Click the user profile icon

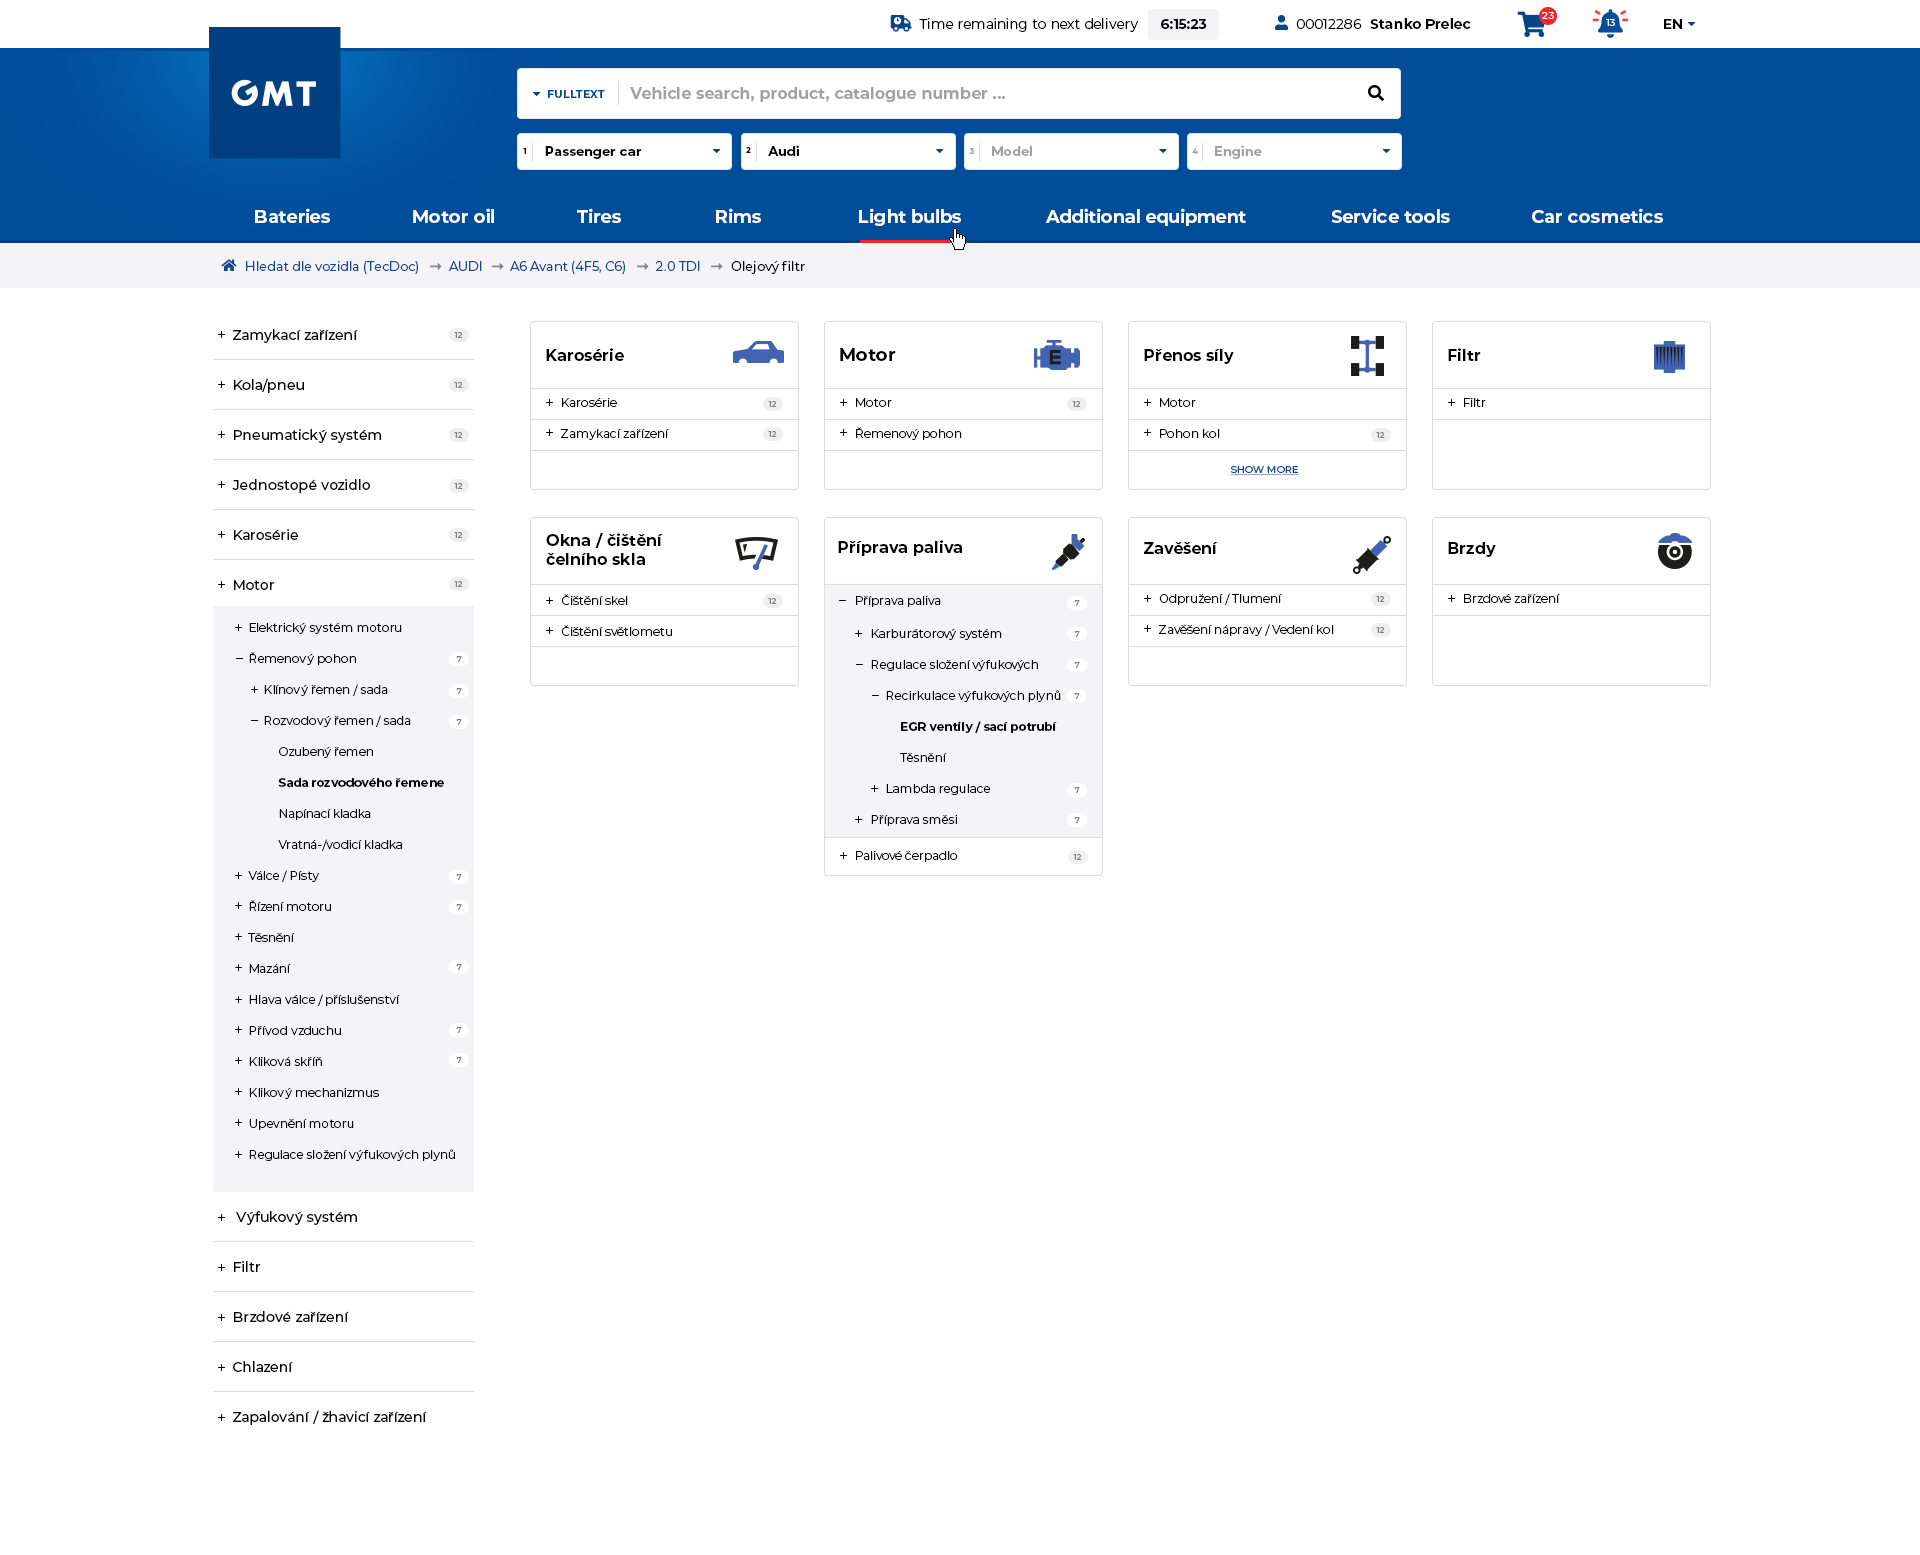[1281, 23]
